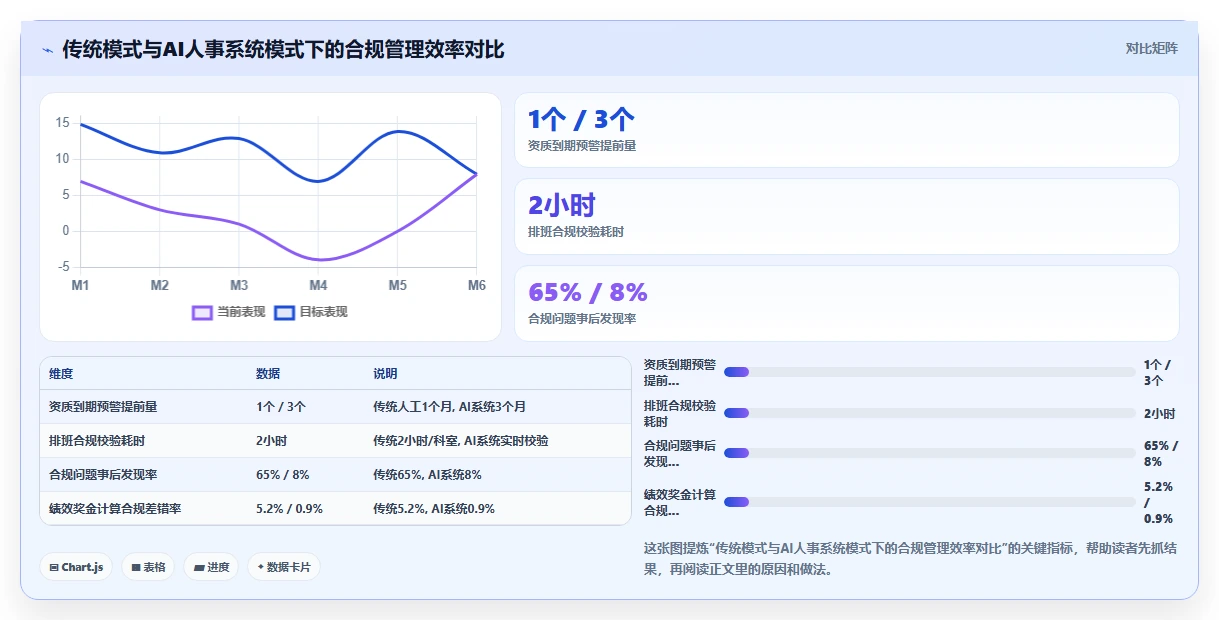
Task: Click the card caption 排班合规校验耗时
Action: (x=576, y=232)
